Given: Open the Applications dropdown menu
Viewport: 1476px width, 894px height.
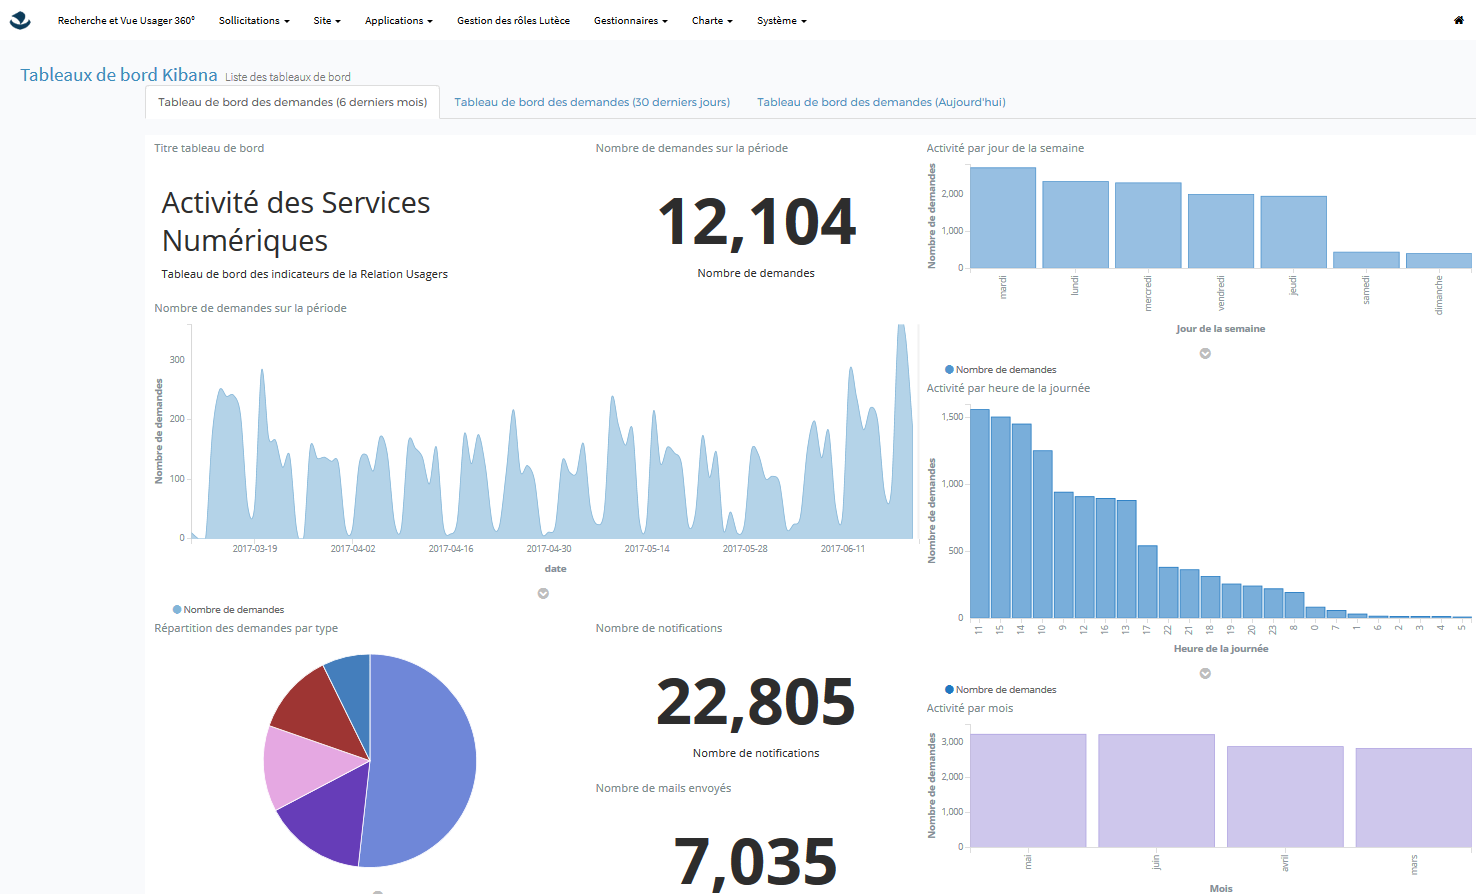Looking at the screenshot, I should click(398, 20).
